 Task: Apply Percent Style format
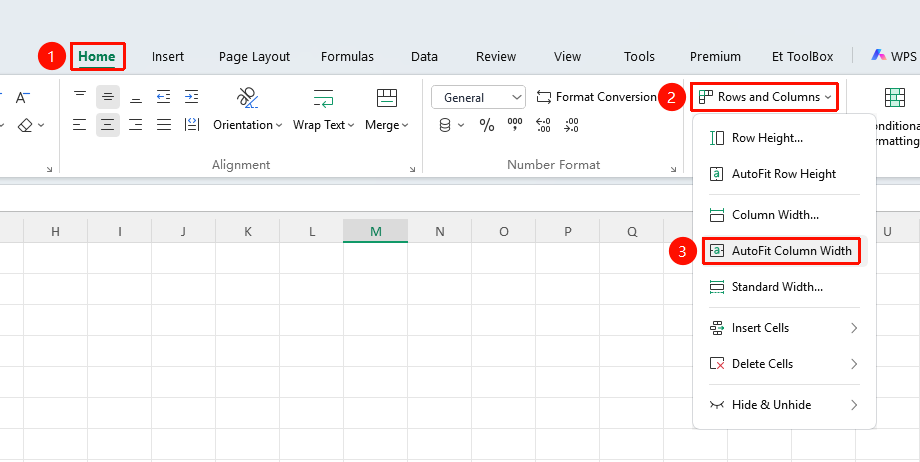pyautogui.click(x=487, y=125)
